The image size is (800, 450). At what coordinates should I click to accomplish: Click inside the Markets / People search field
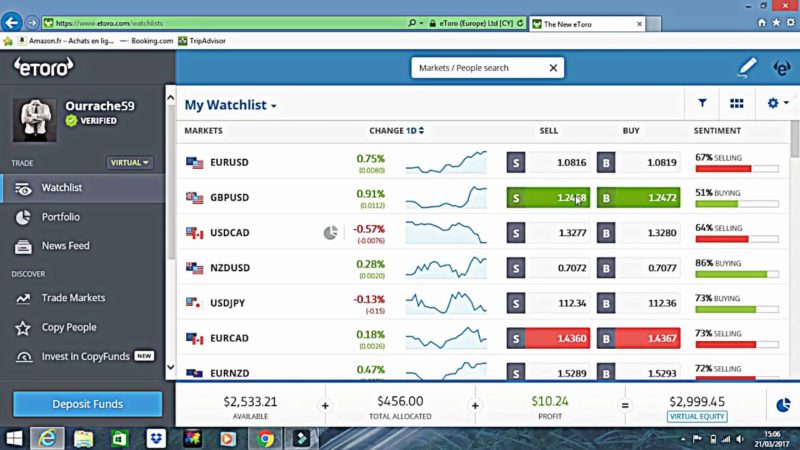coord(475,68)
